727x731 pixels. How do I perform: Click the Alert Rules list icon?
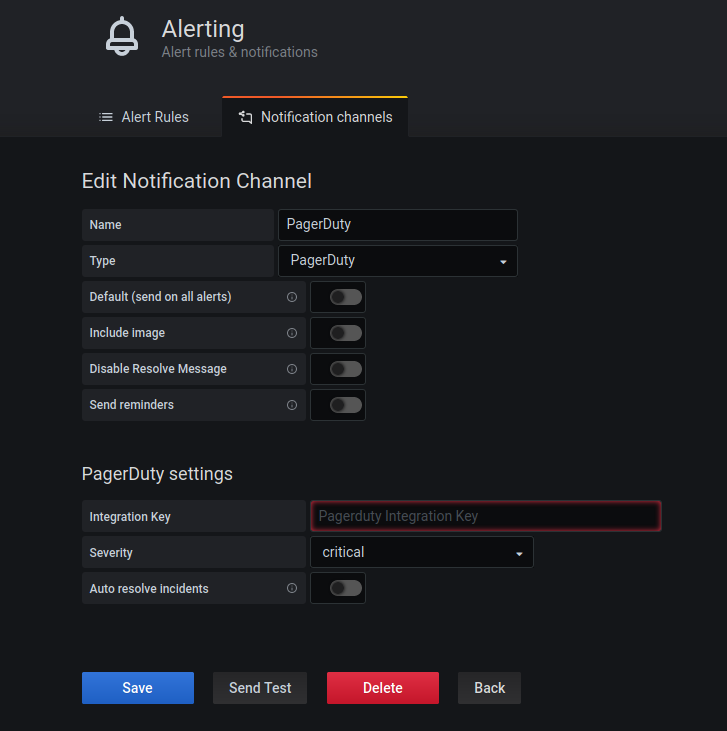click(106, 117)
